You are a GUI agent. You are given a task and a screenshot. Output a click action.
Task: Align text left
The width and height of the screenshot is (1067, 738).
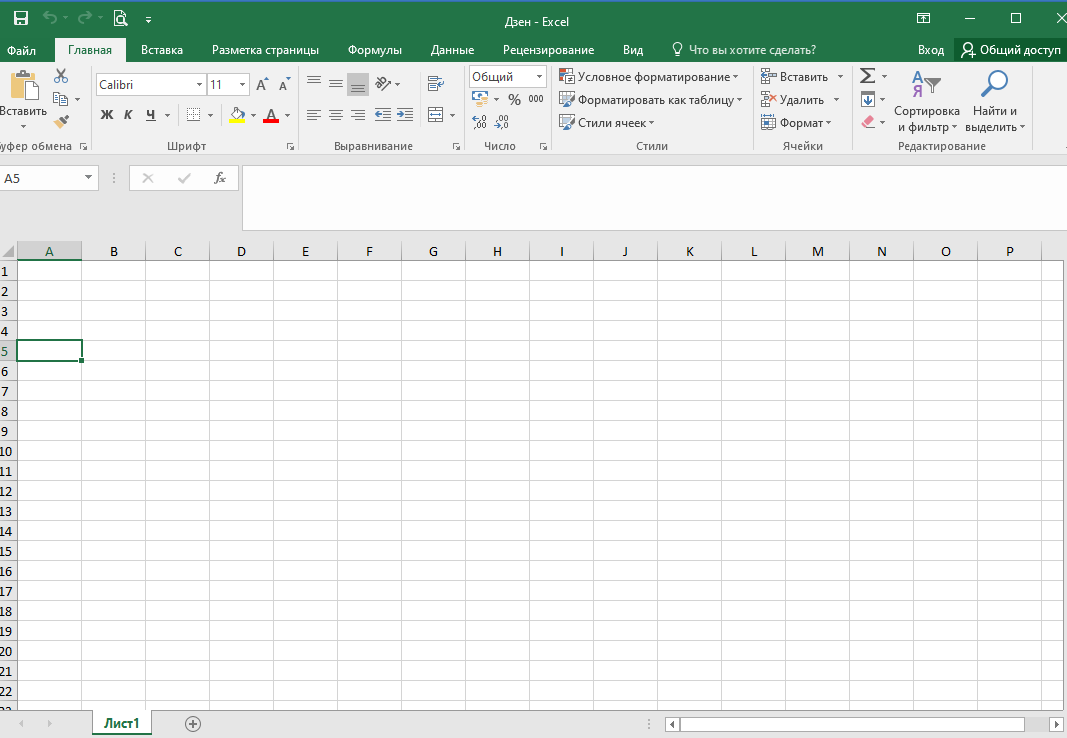click(x=314, y=115)
